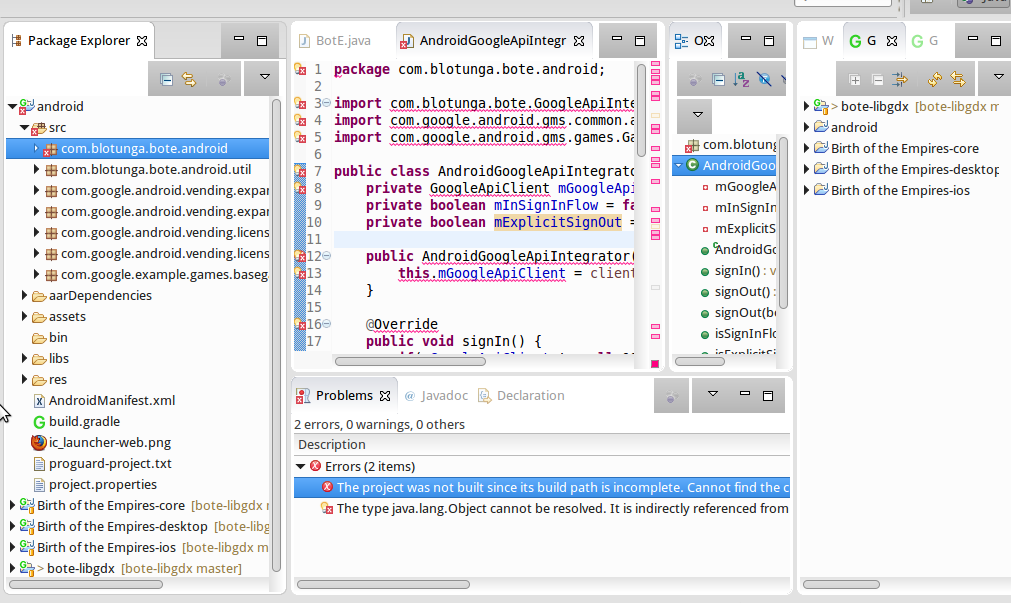Click the blue-yellow arrows icon in Gradle toolbar
The height and width of the screenshot is (603, 1011).
click(x=899, y=79)
